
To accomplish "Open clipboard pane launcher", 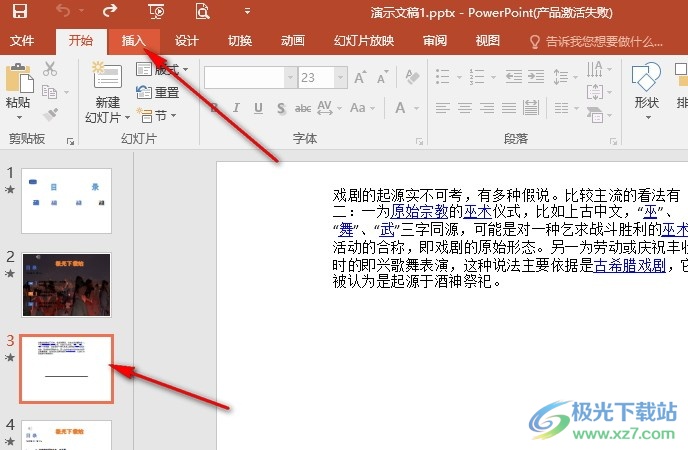I will (x=70, y=141).
